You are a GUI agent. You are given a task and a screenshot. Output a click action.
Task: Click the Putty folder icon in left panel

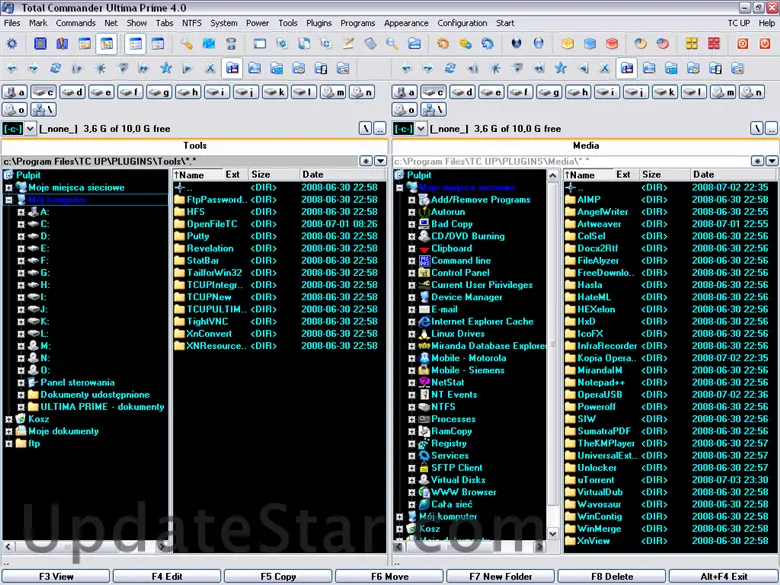pyautogui.click(x=180, y=236)
